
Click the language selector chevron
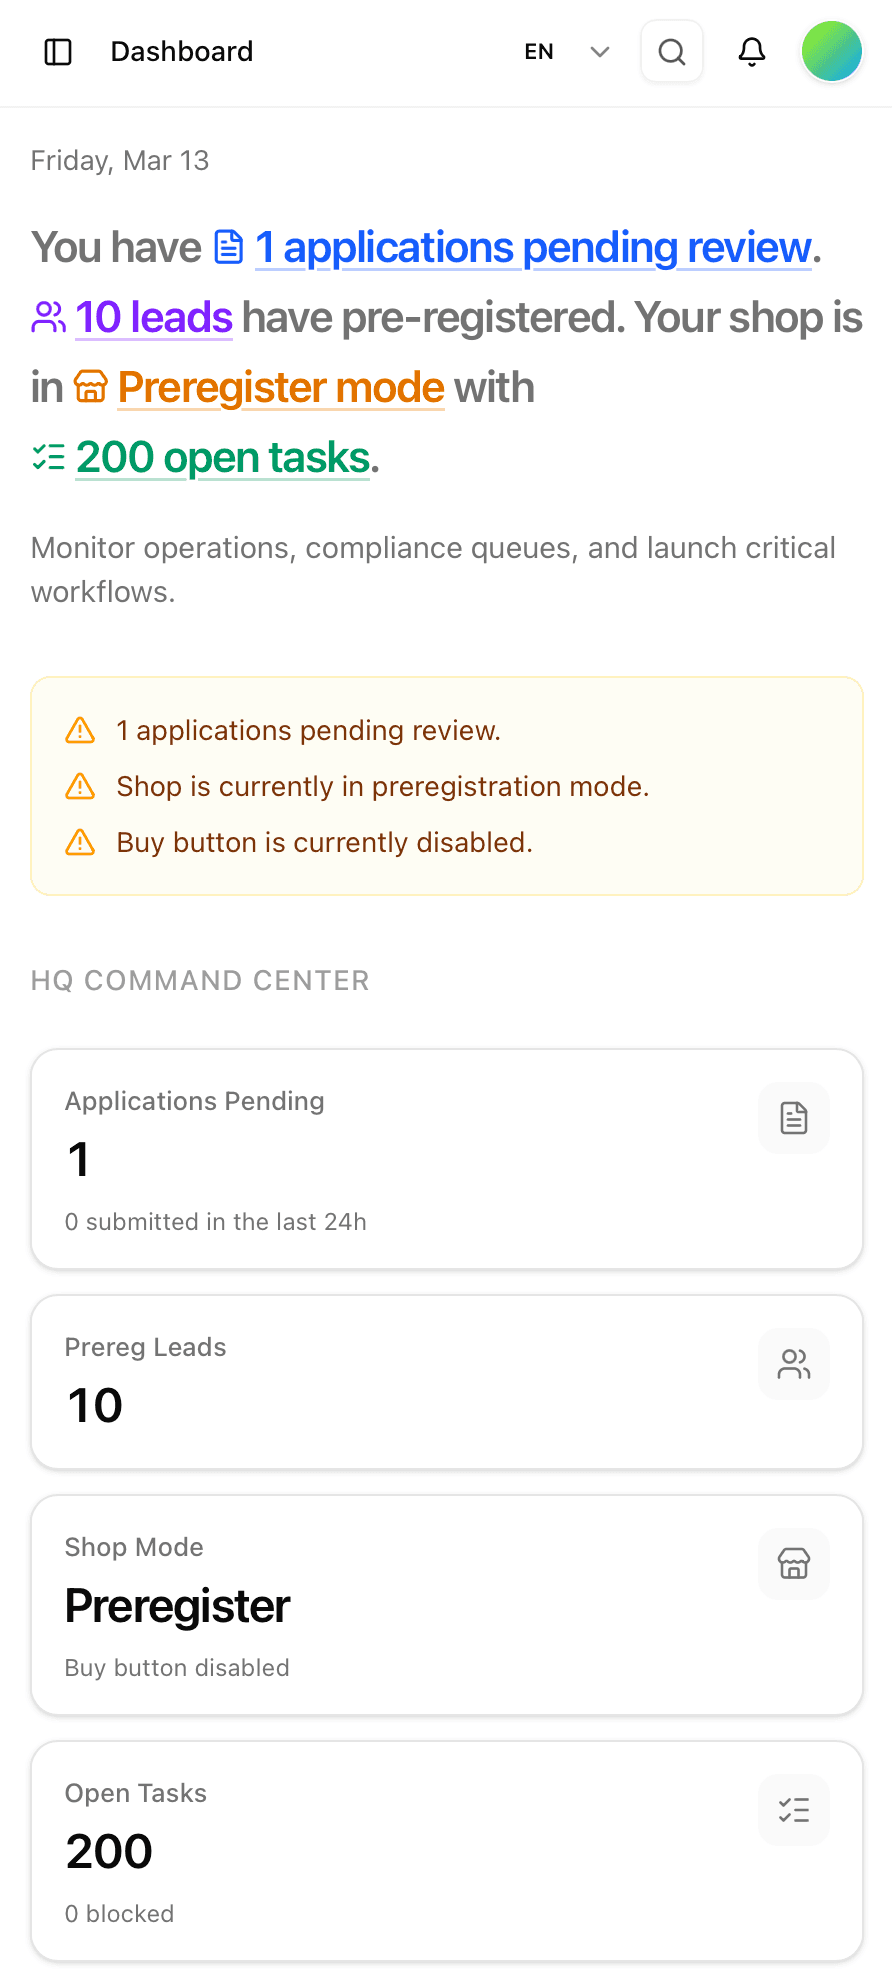click(x=600, y=52)
